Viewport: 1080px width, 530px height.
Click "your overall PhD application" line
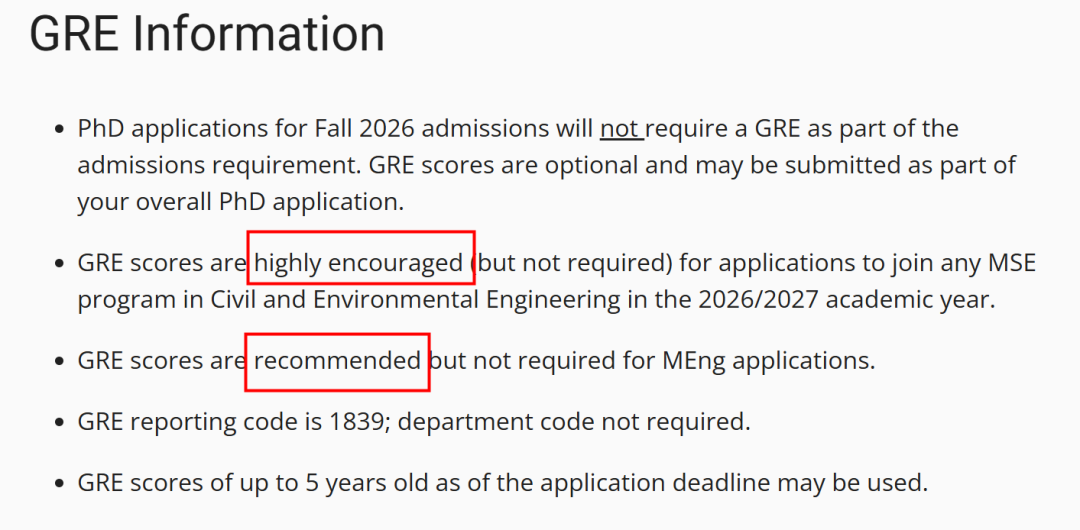click(240, 201)
